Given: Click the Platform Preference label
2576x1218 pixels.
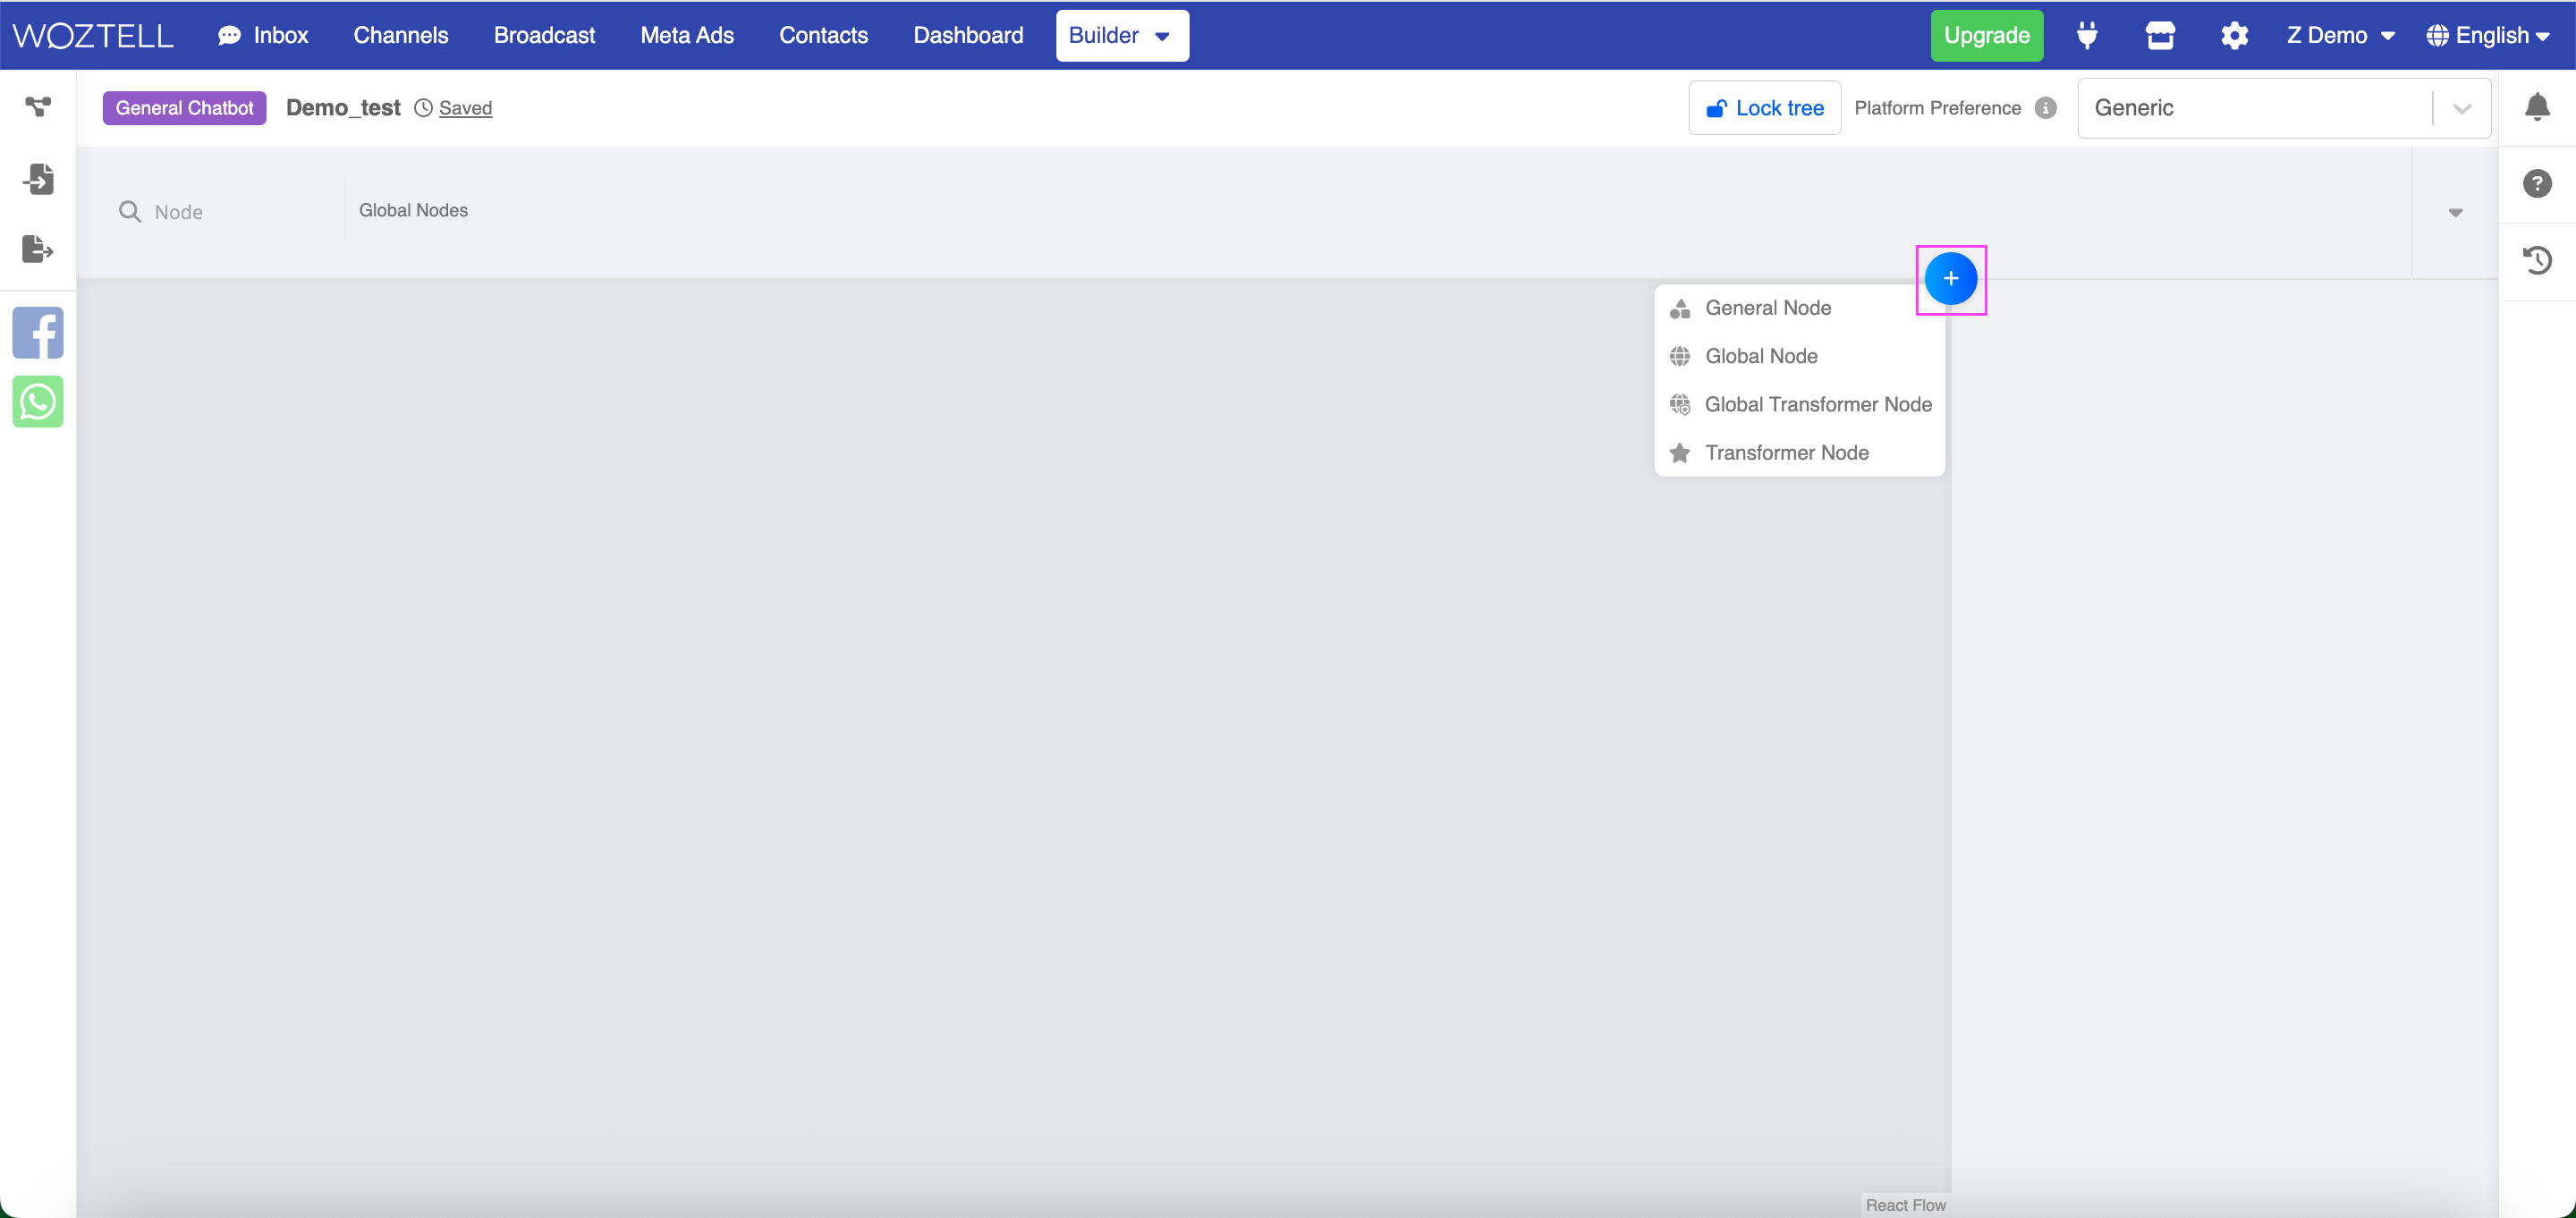Looking at the screenshot, I should (1937, 108).
